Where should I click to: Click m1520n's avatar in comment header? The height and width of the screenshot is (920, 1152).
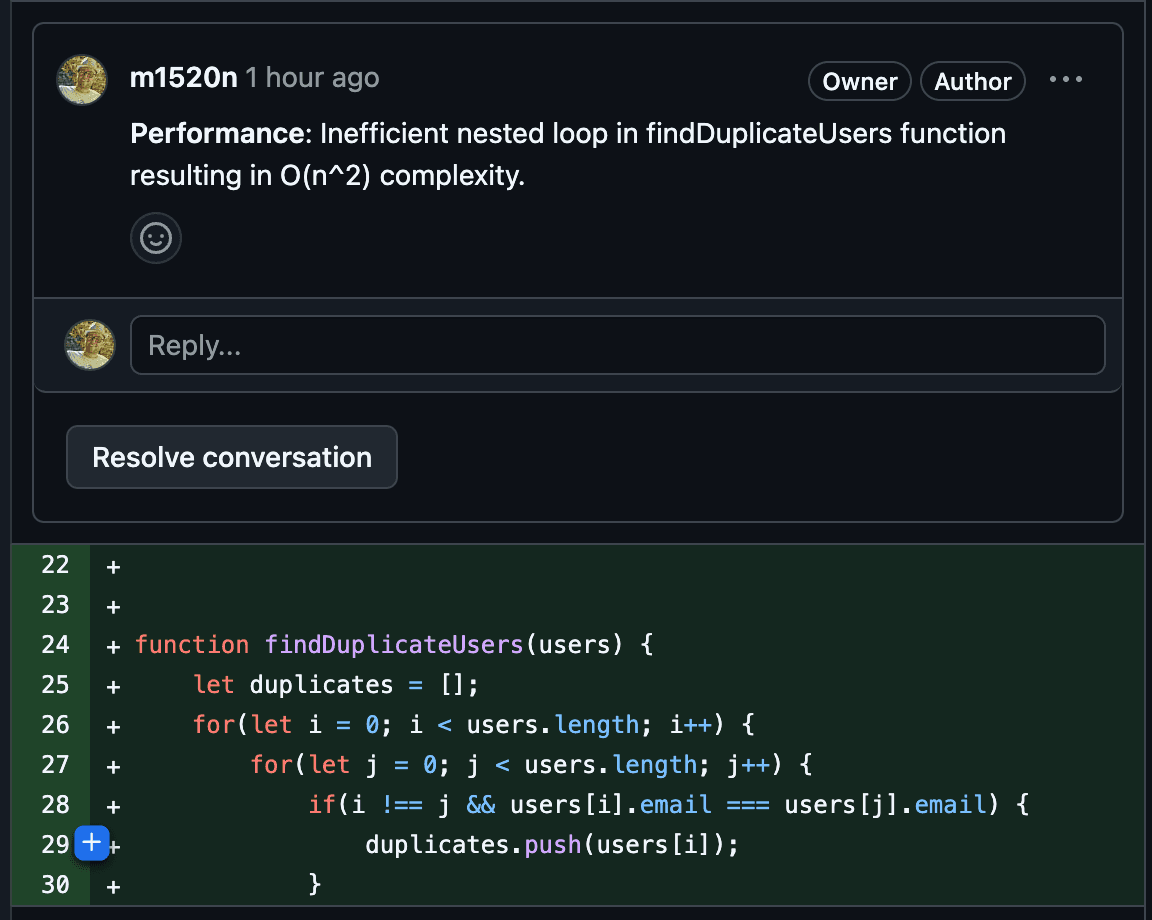coord(82,80)
